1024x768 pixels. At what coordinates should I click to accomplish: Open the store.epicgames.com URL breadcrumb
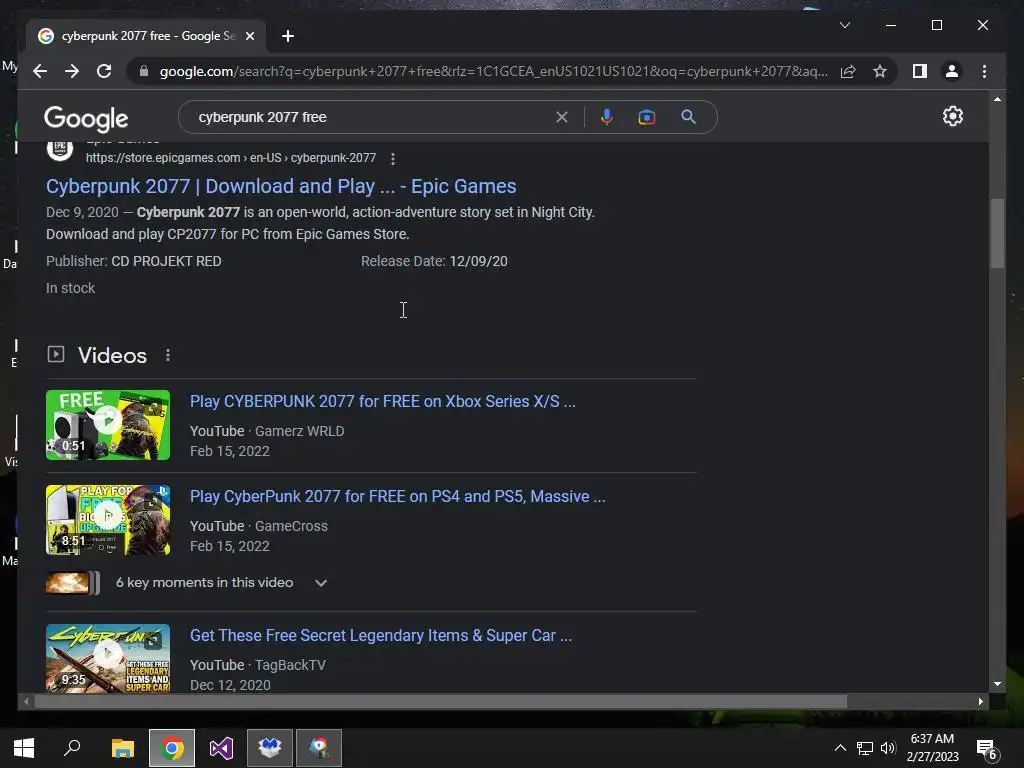(x=231, y=157)
